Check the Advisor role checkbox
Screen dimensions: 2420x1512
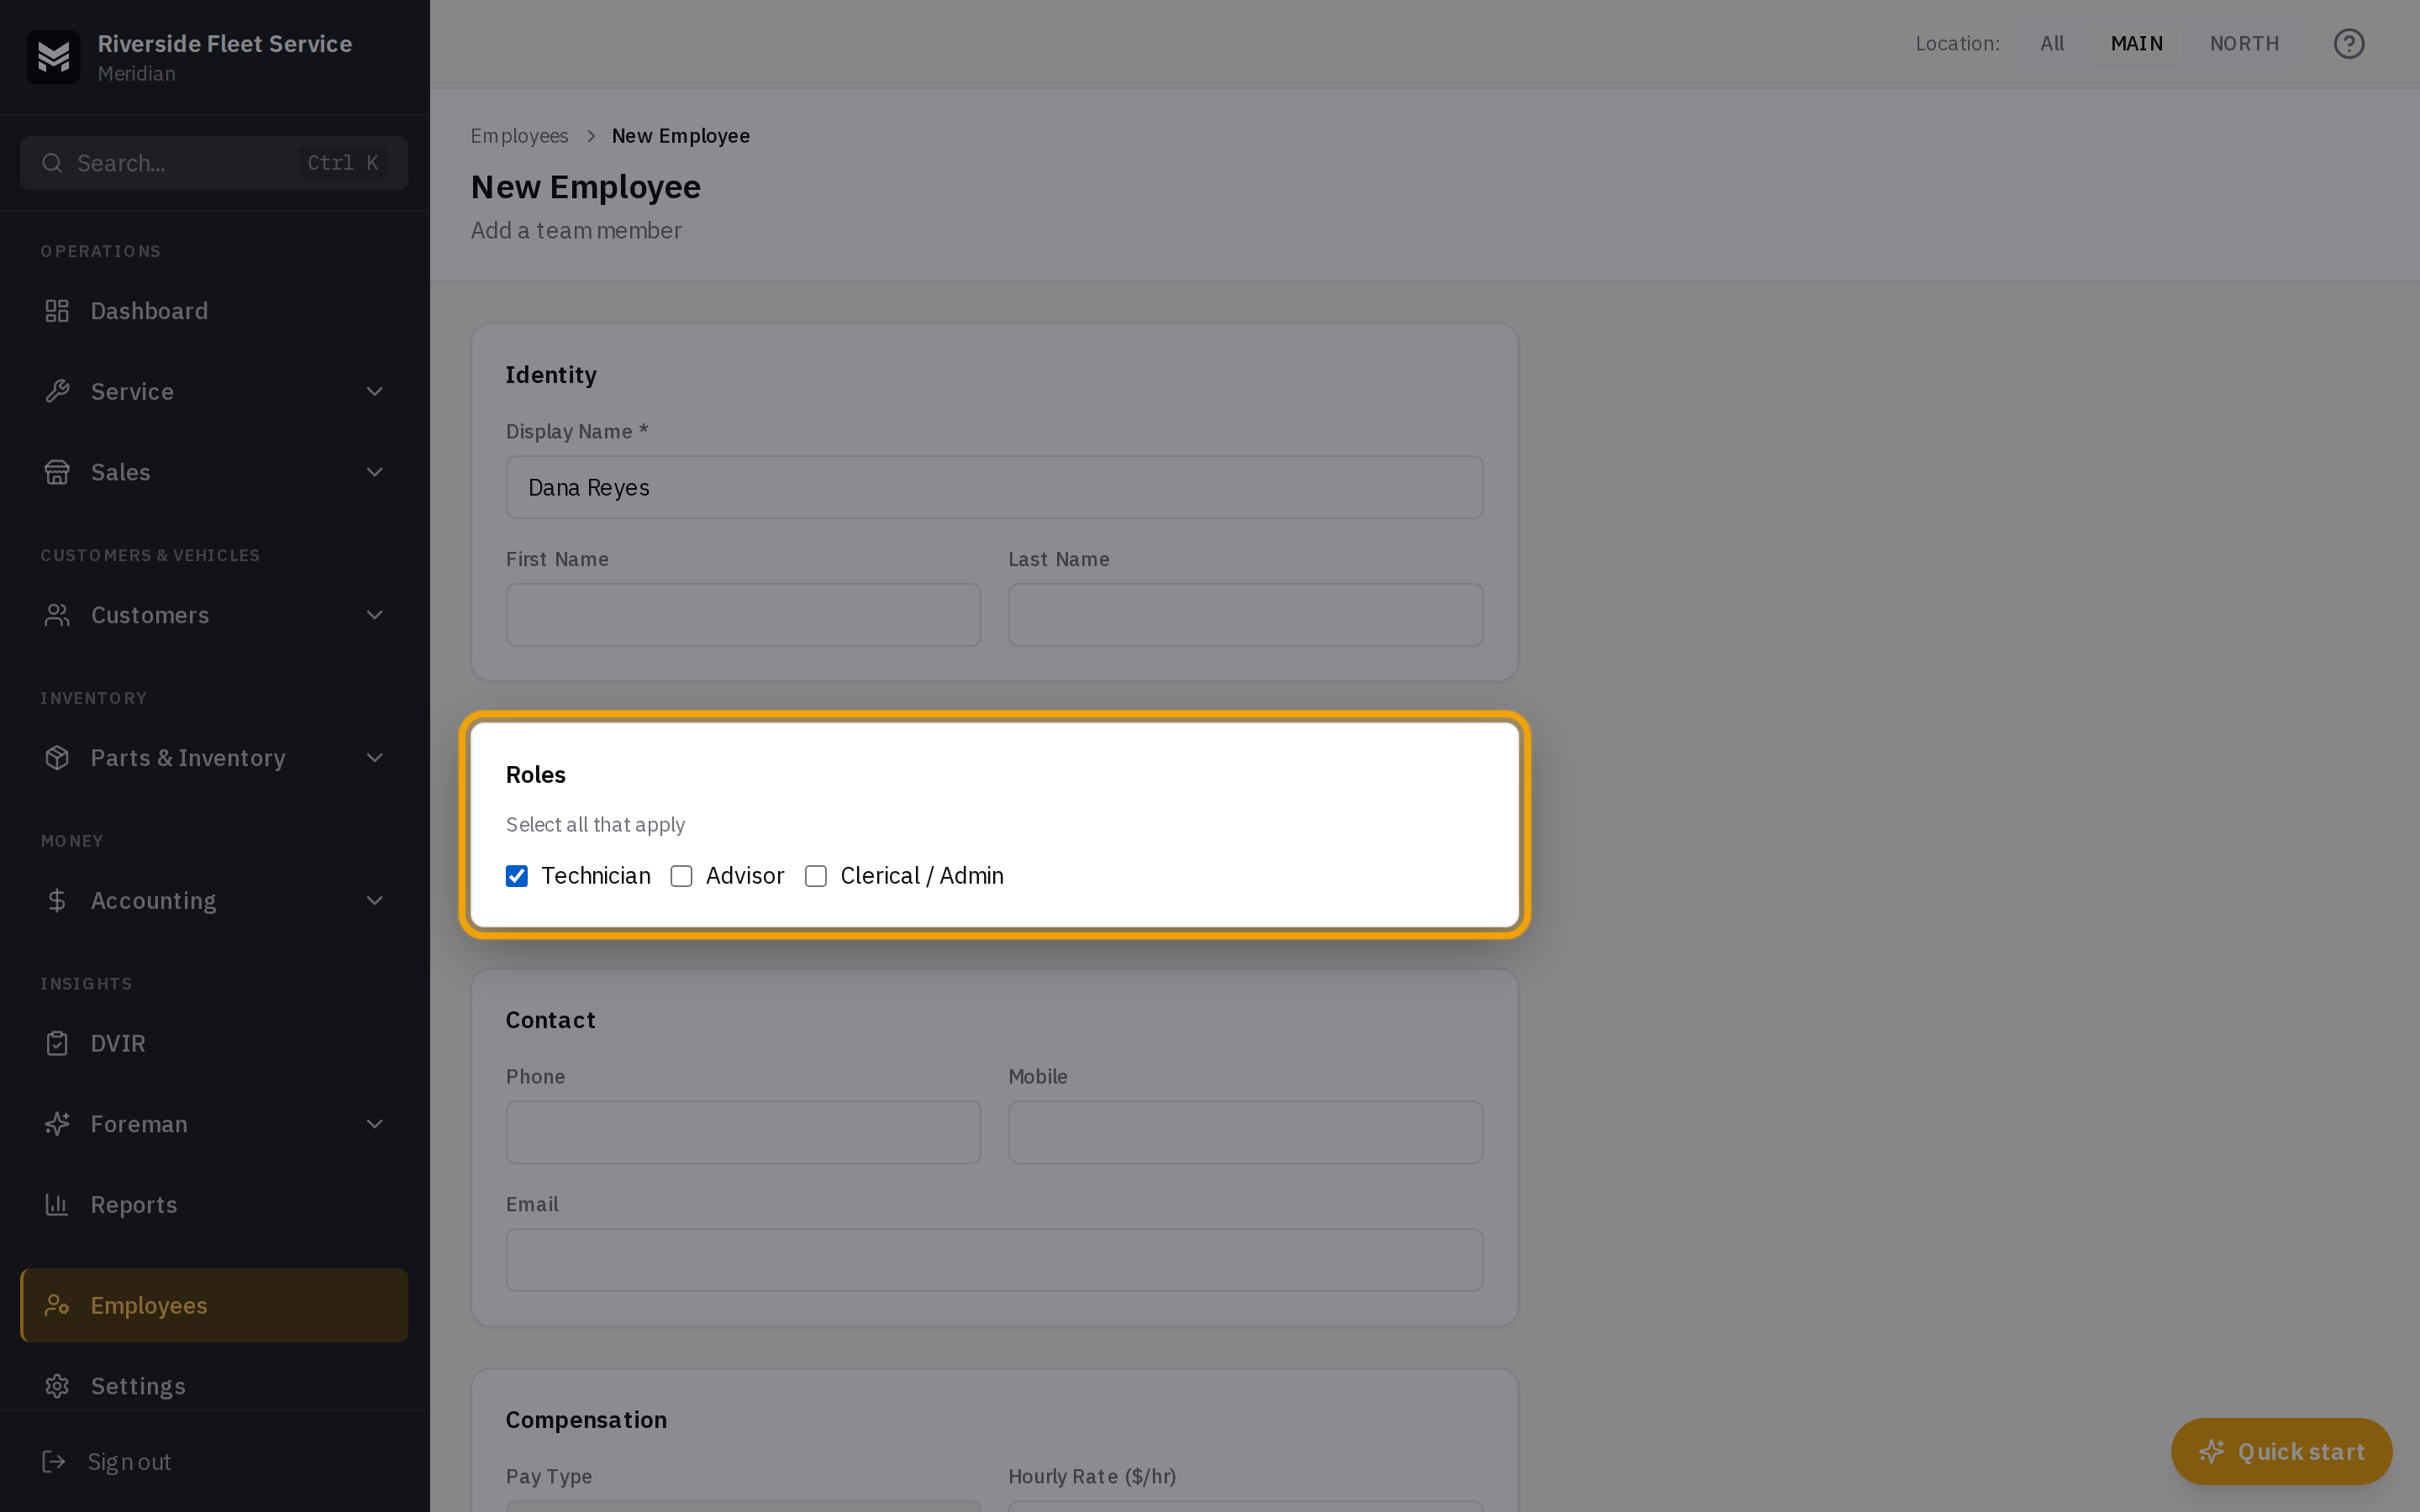[x=681, y=876]
